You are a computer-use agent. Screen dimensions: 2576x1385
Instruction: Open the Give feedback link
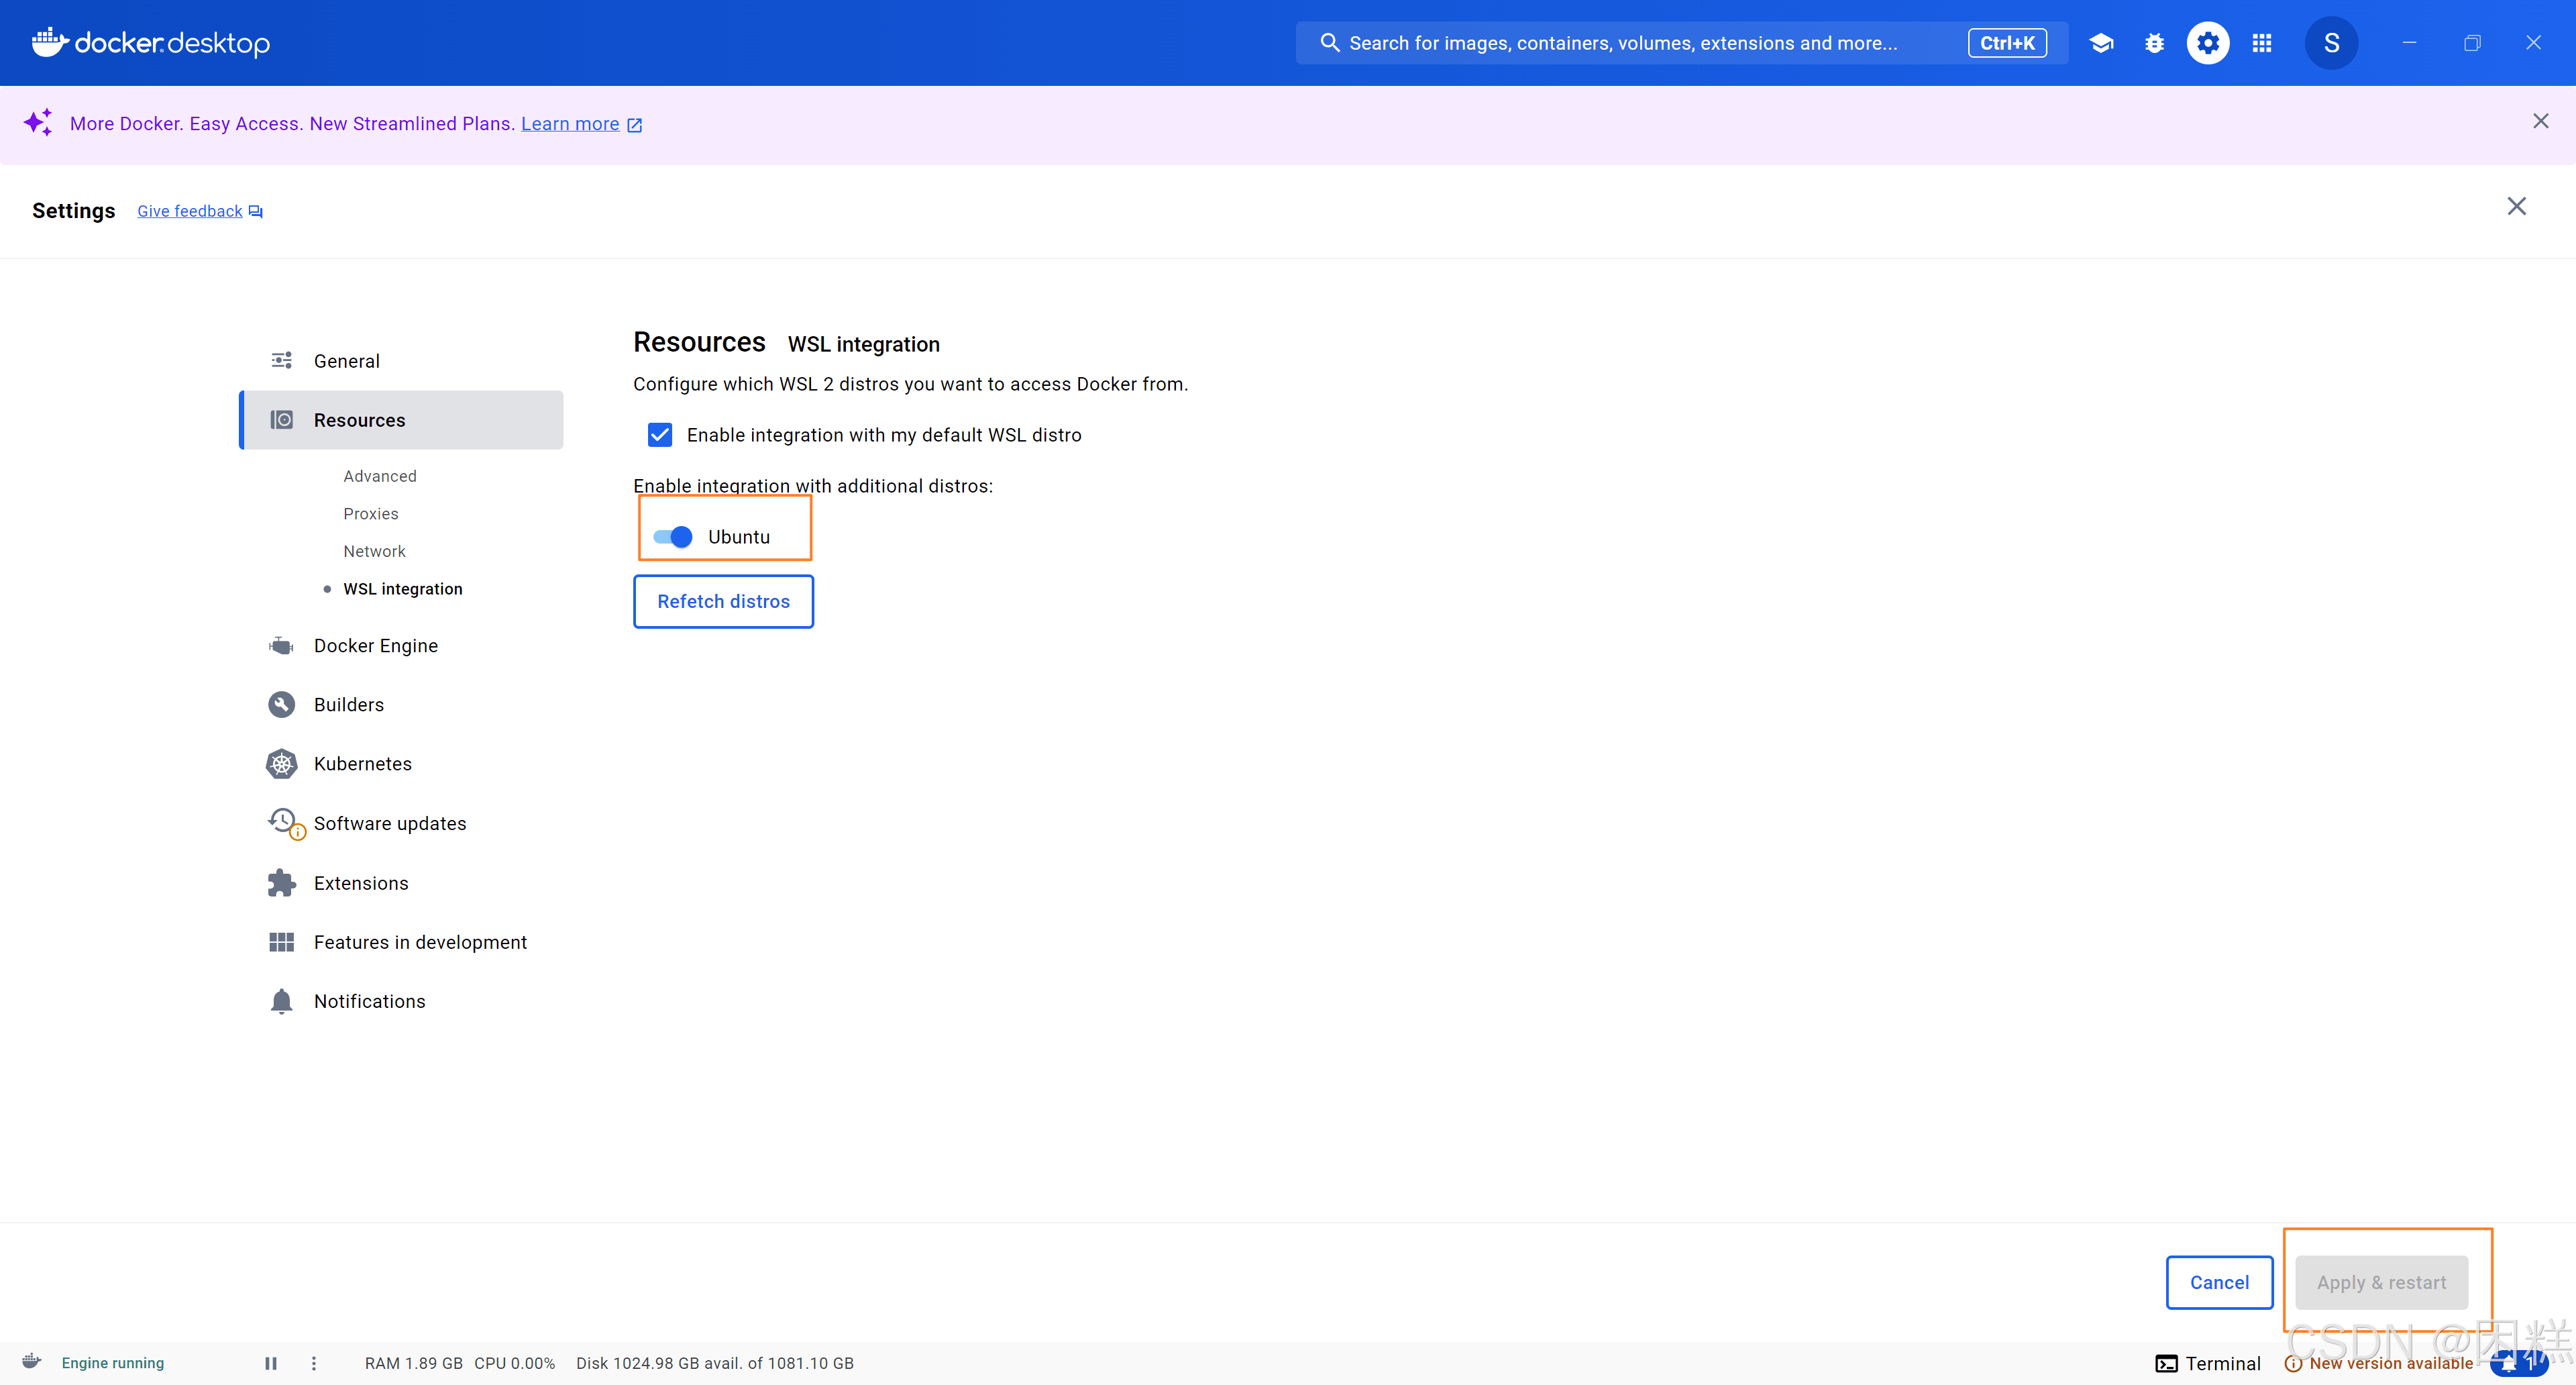coord(189,211)
